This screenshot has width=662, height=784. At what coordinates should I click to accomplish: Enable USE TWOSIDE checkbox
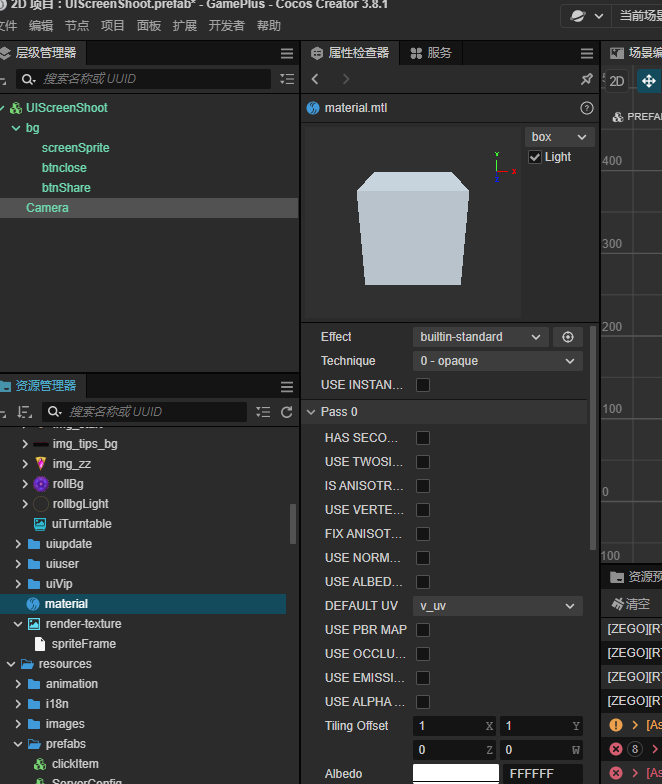point(423,462)
